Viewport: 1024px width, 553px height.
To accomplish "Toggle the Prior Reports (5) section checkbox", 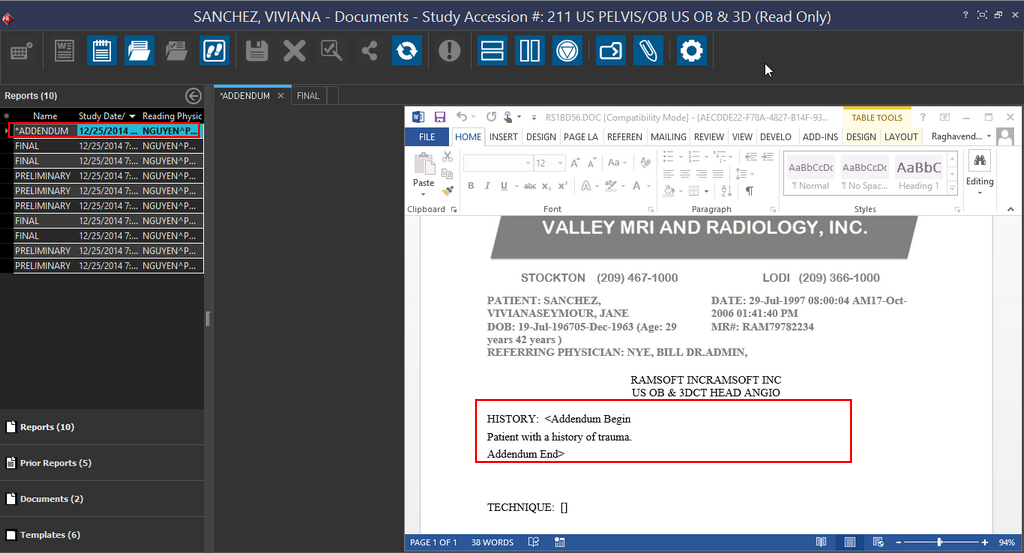I will (x=11, y=463).
